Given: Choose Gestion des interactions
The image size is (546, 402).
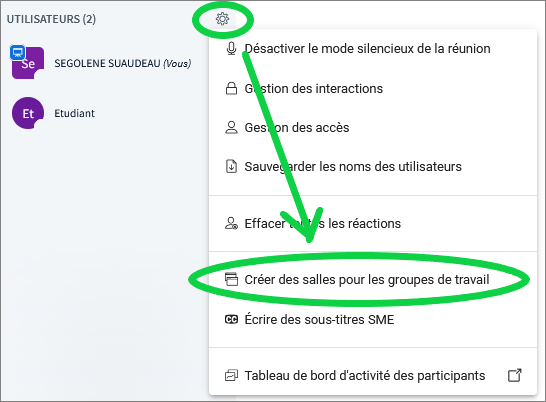Looking at the screenshot, I should tap(373, 88).
